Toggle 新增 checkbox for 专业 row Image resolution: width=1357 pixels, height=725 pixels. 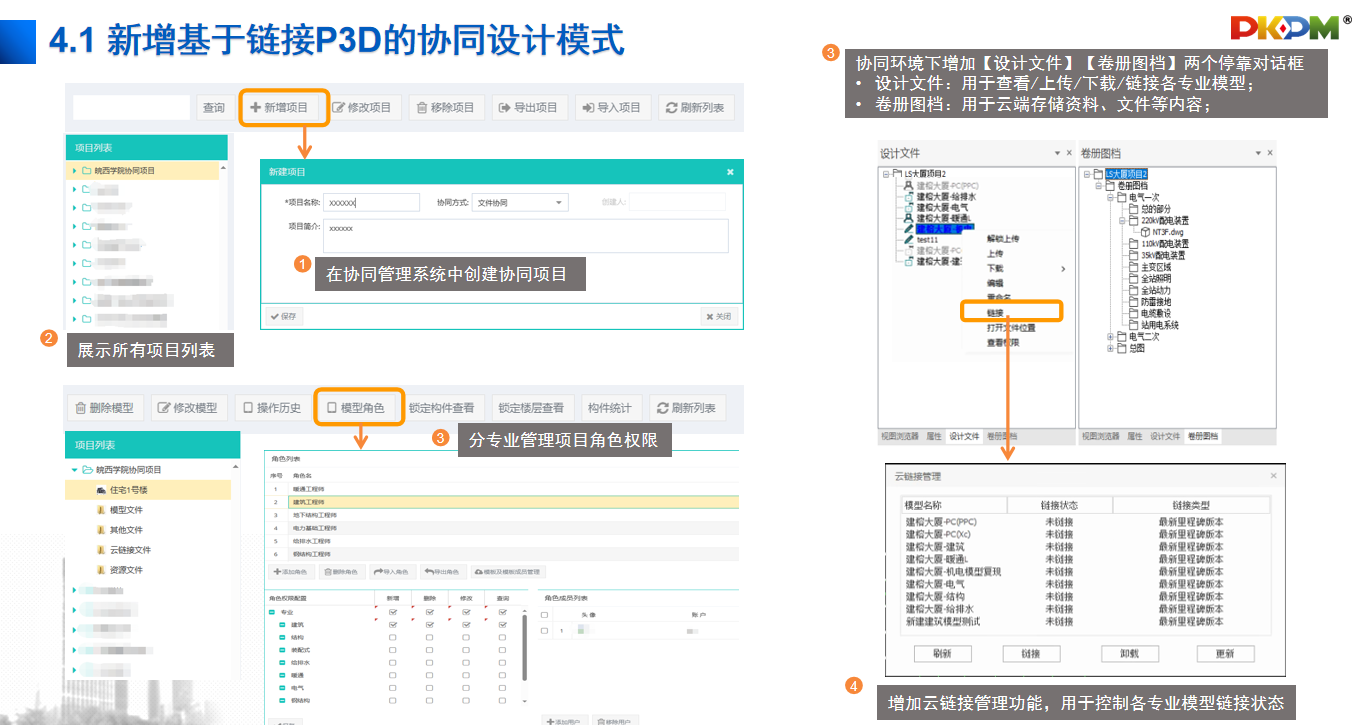393,612
